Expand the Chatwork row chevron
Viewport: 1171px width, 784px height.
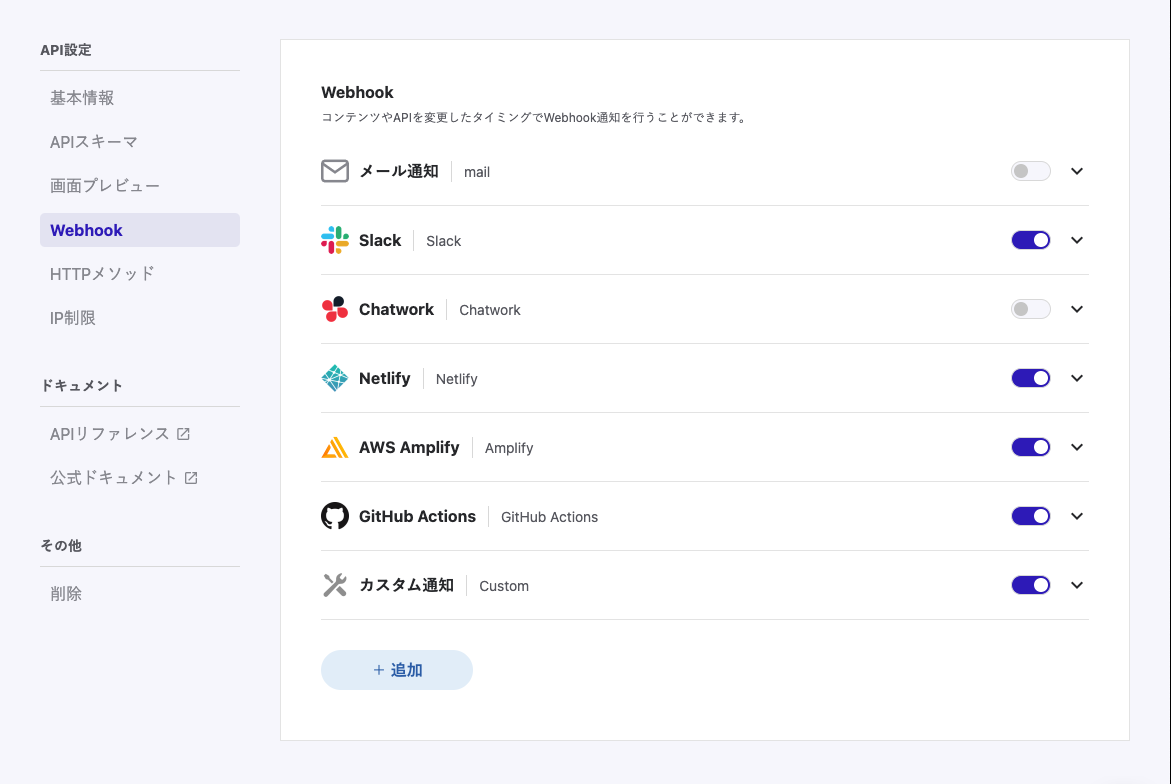point(1077,309)
